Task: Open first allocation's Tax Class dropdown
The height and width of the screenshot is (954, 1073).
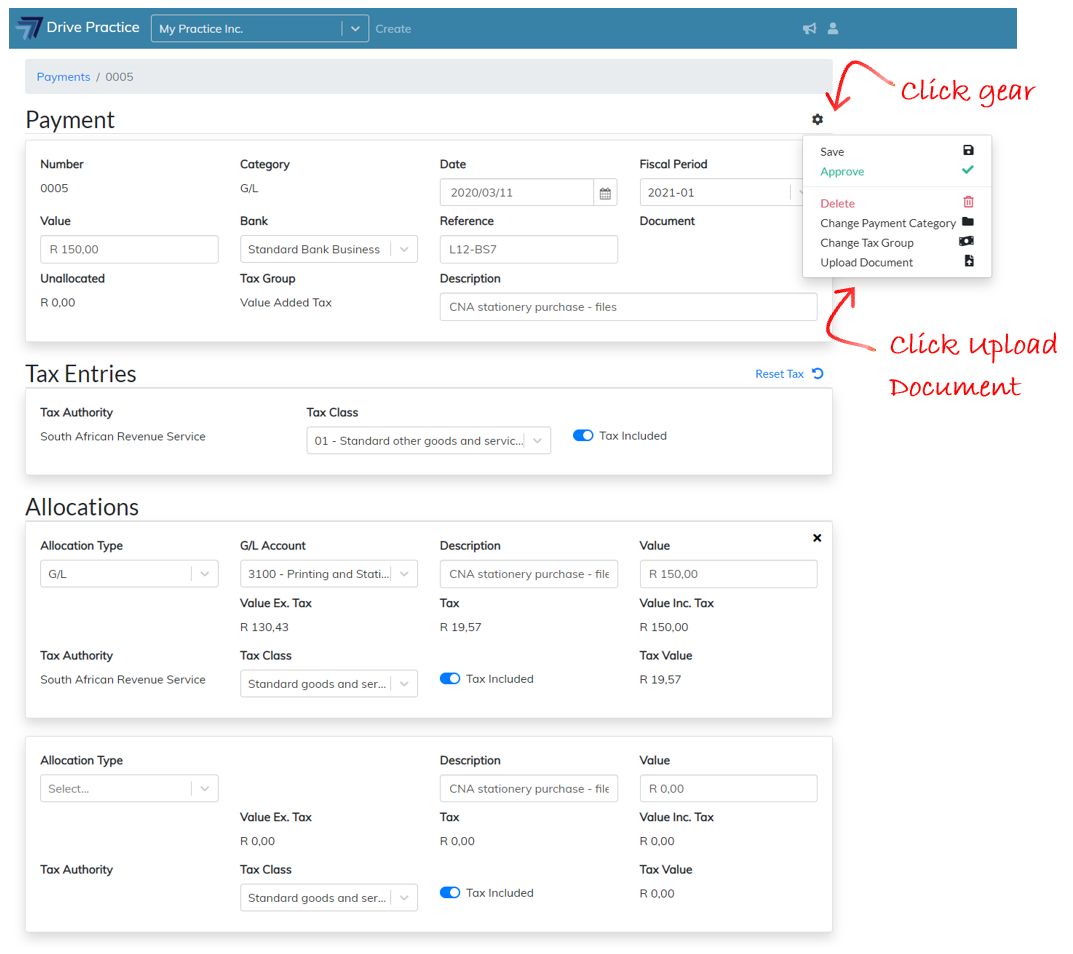Action: (x=328, y=684)
